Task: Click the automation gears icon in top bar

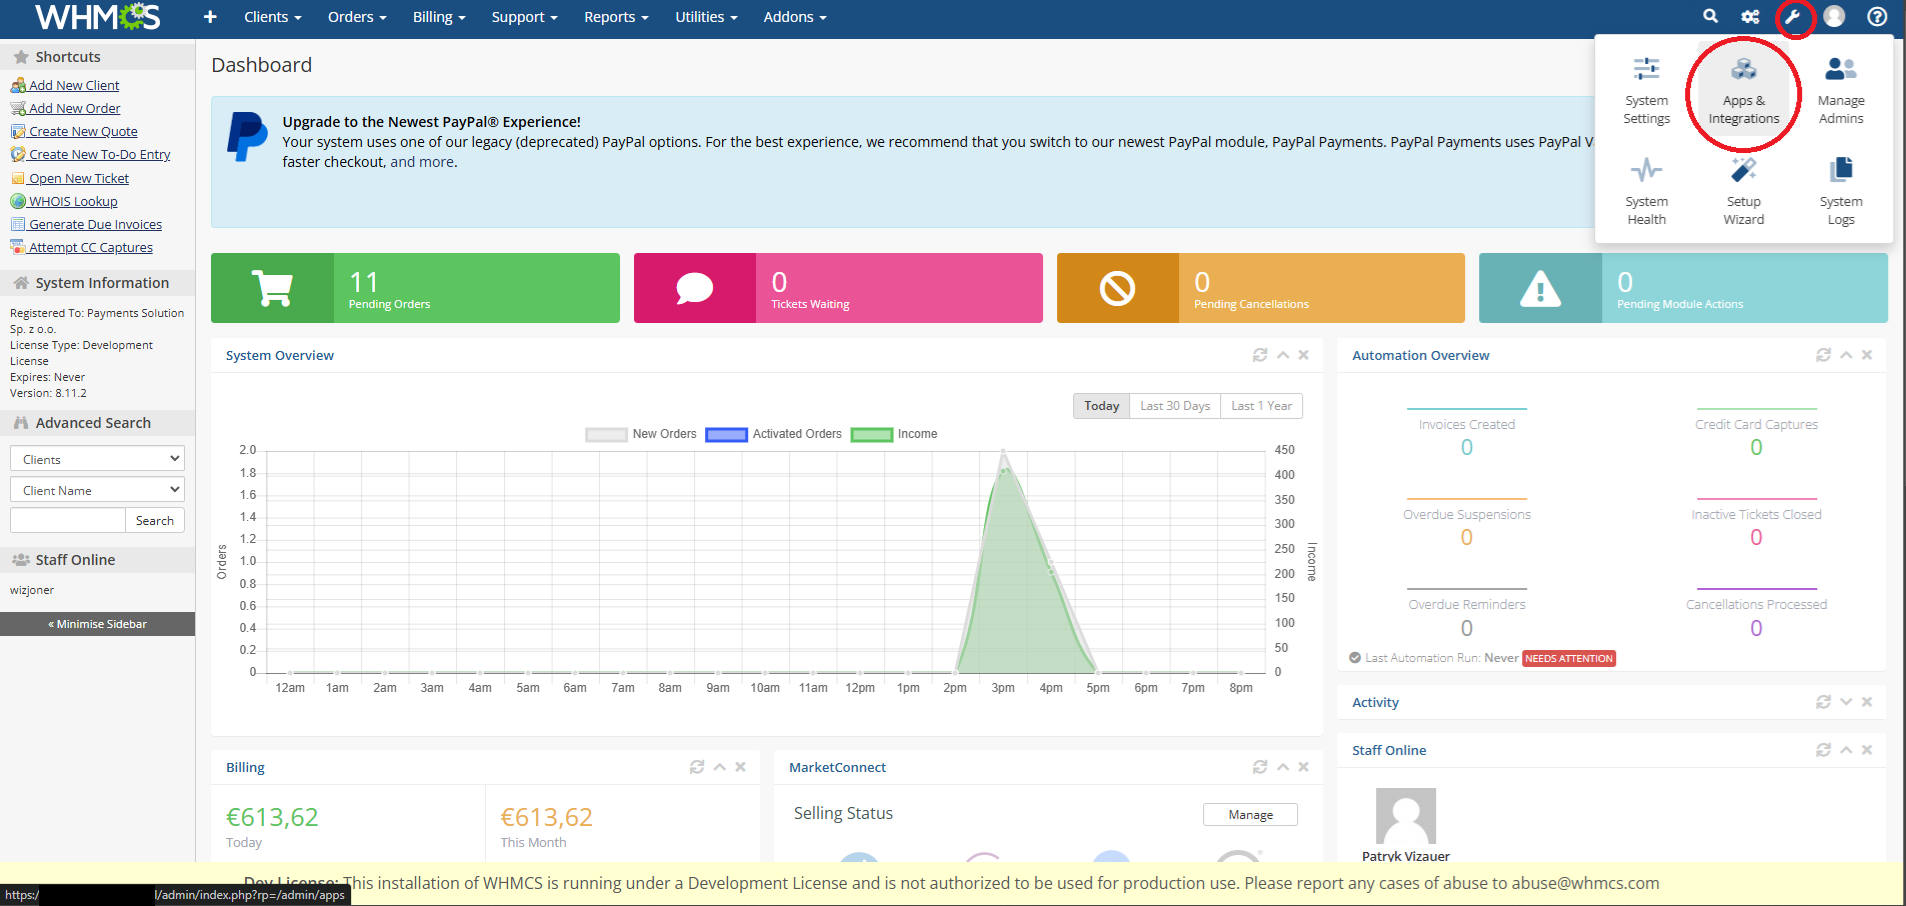Action: [x=1750, y=17]
